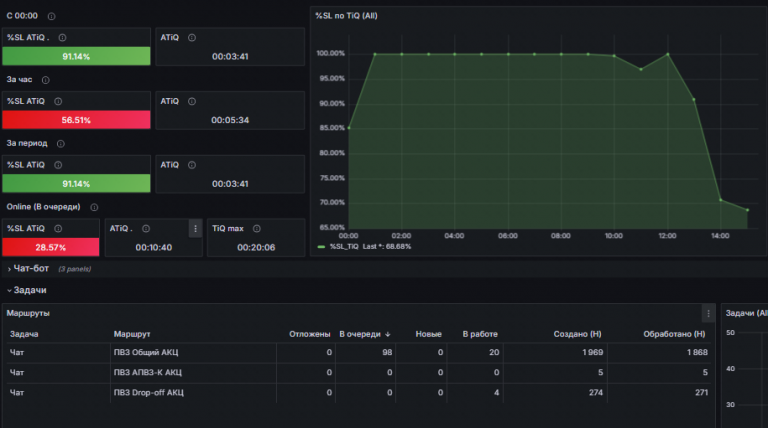
Task: Click 00:10:40 ATiQ online value
Action: click(x=153, y=247)
